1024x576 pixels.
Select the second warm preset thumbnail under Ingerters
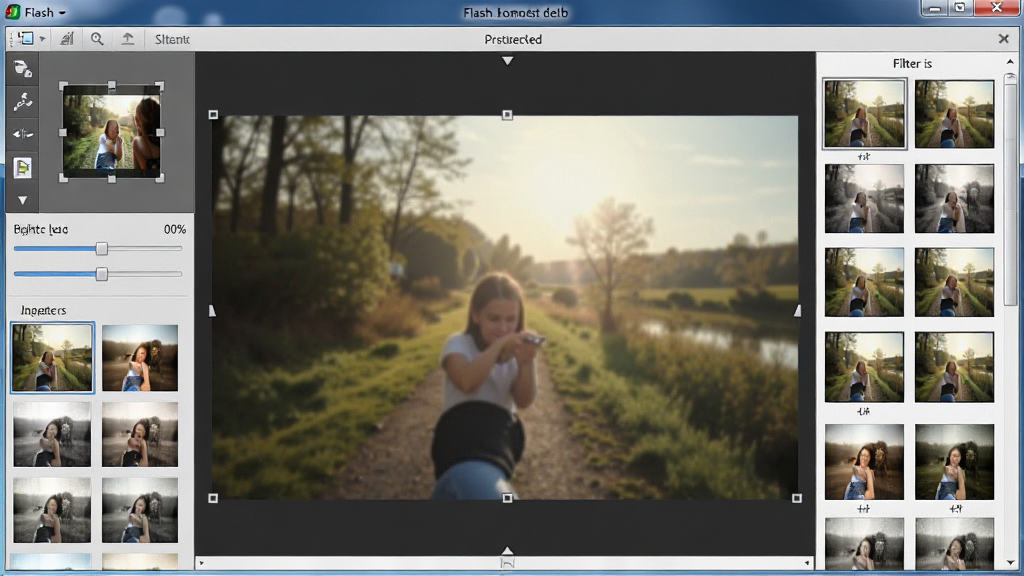(x=140, y=358)
